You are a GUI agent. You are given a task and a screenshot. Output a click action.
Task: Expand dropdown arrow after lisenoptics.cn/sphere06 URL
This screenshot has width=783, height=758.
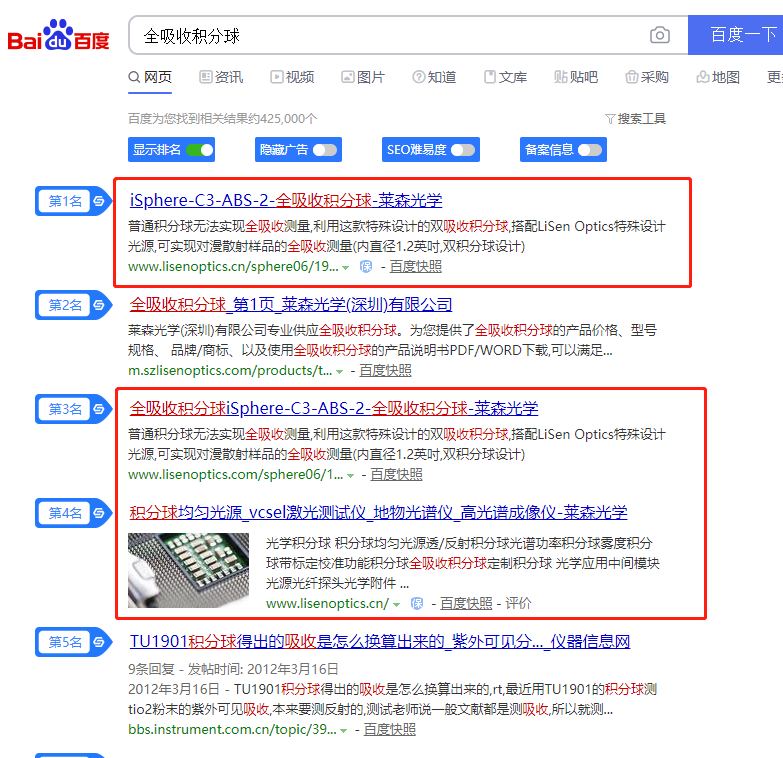pyautogui.click(x=346, y=268)
